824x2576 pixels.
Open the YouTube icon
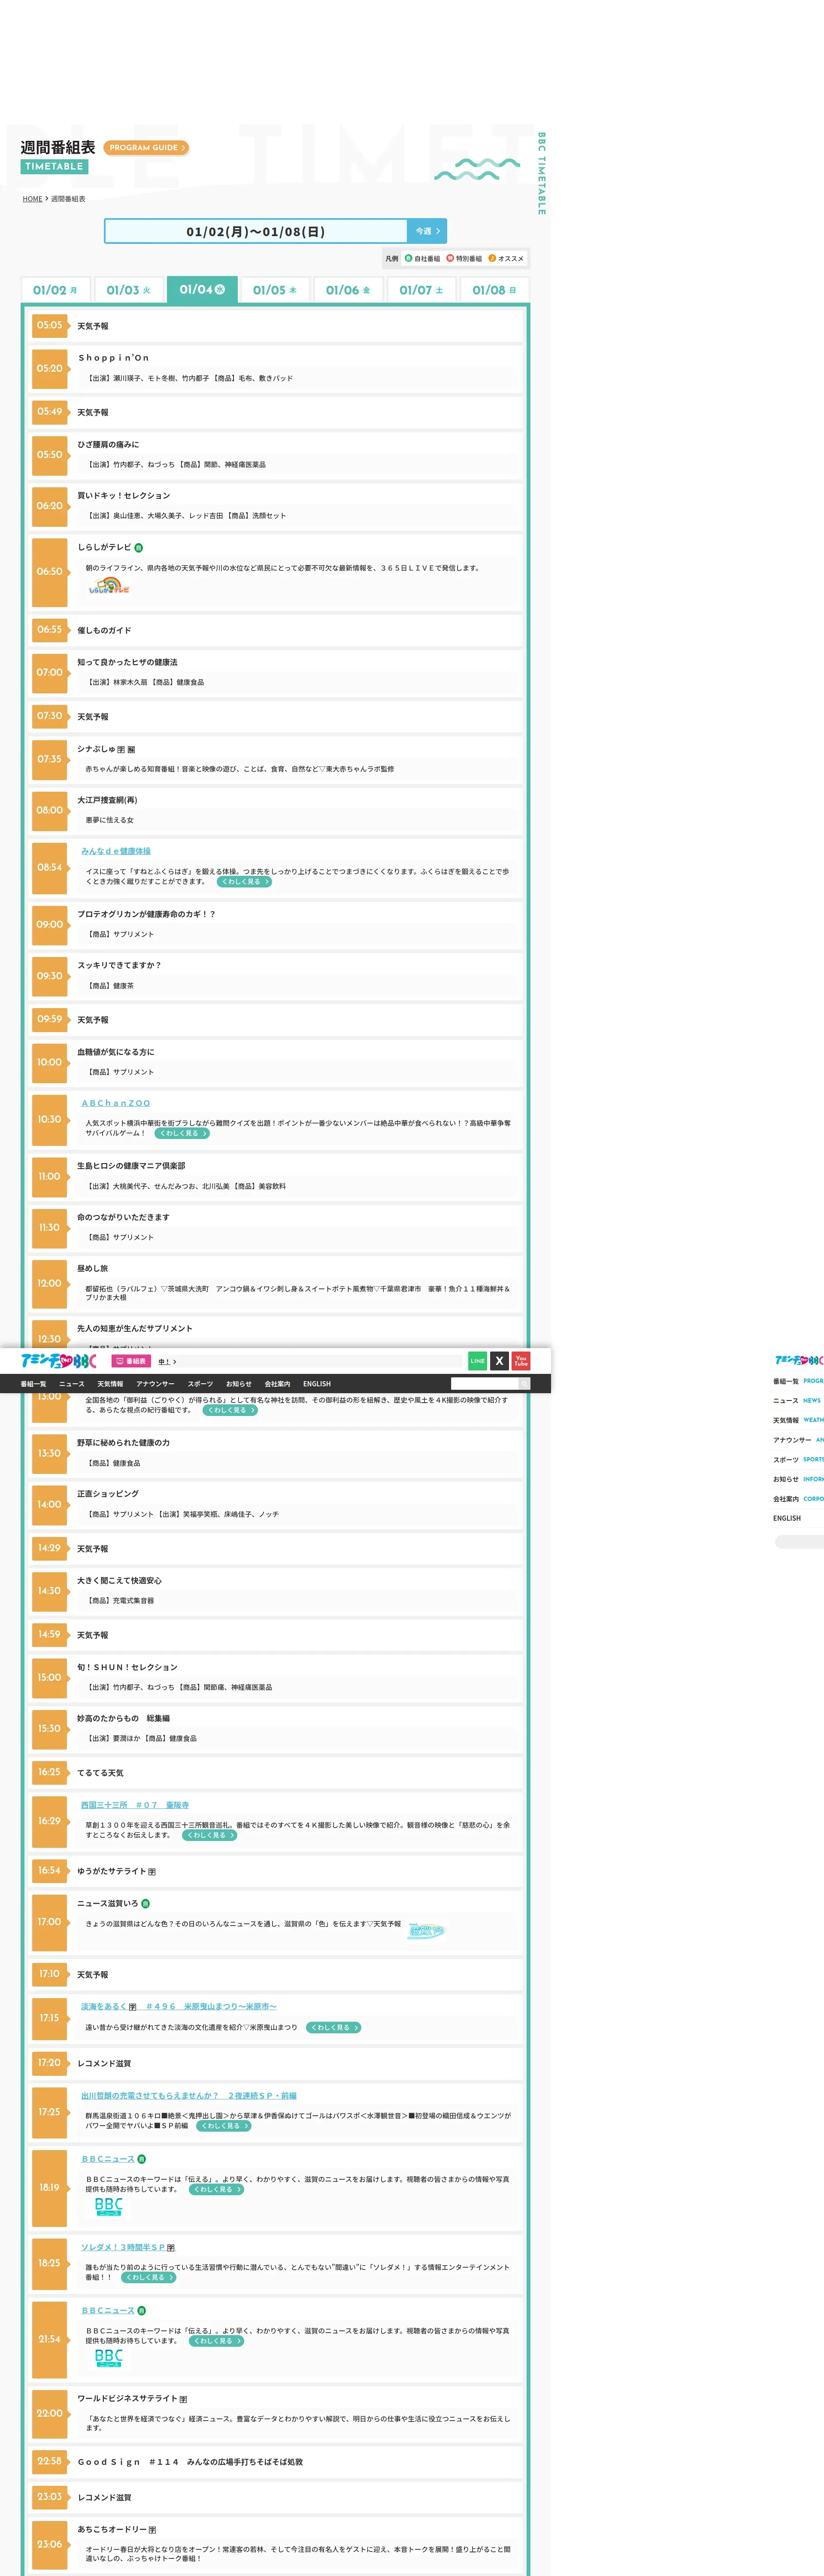(x=521, y=1360)
